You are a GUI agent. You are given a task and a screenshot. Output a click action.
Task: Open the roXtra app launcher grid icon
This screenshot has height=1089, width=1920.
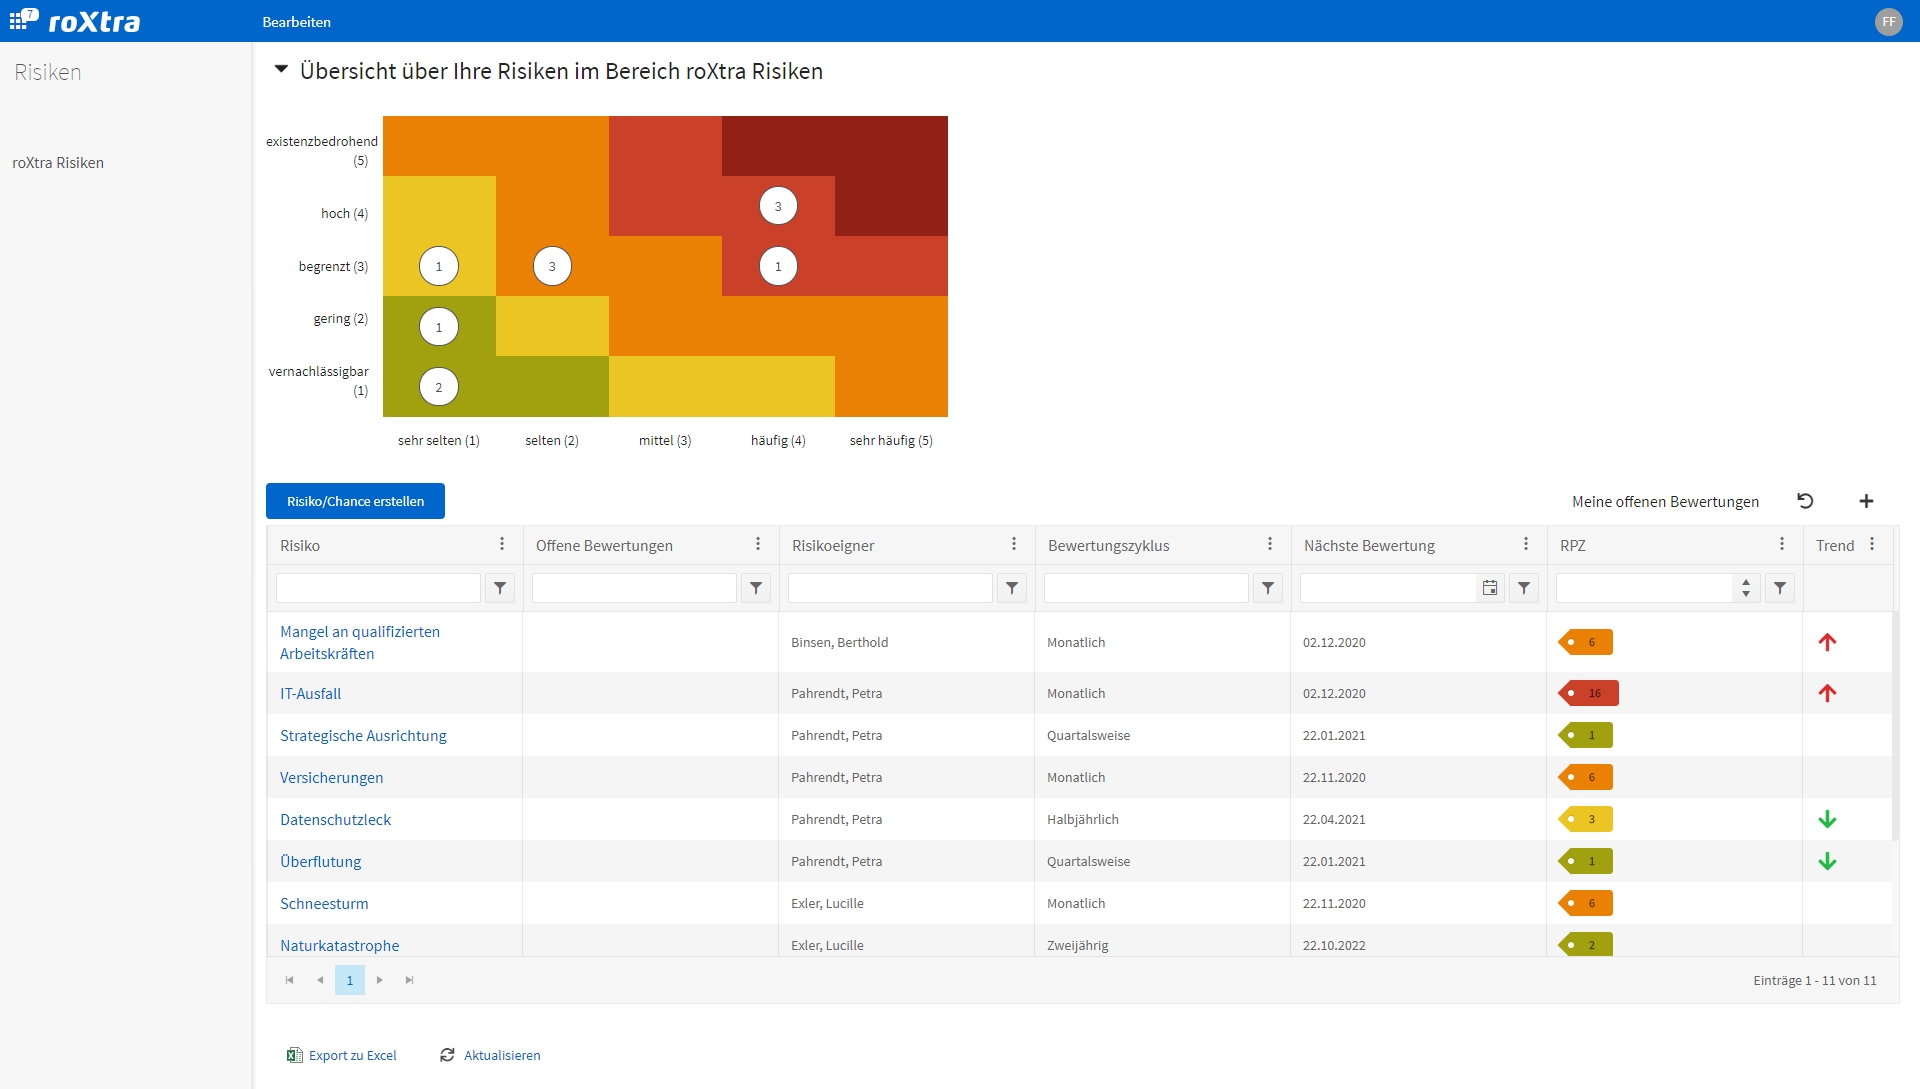pyautogui.click(x=18, y=20)
